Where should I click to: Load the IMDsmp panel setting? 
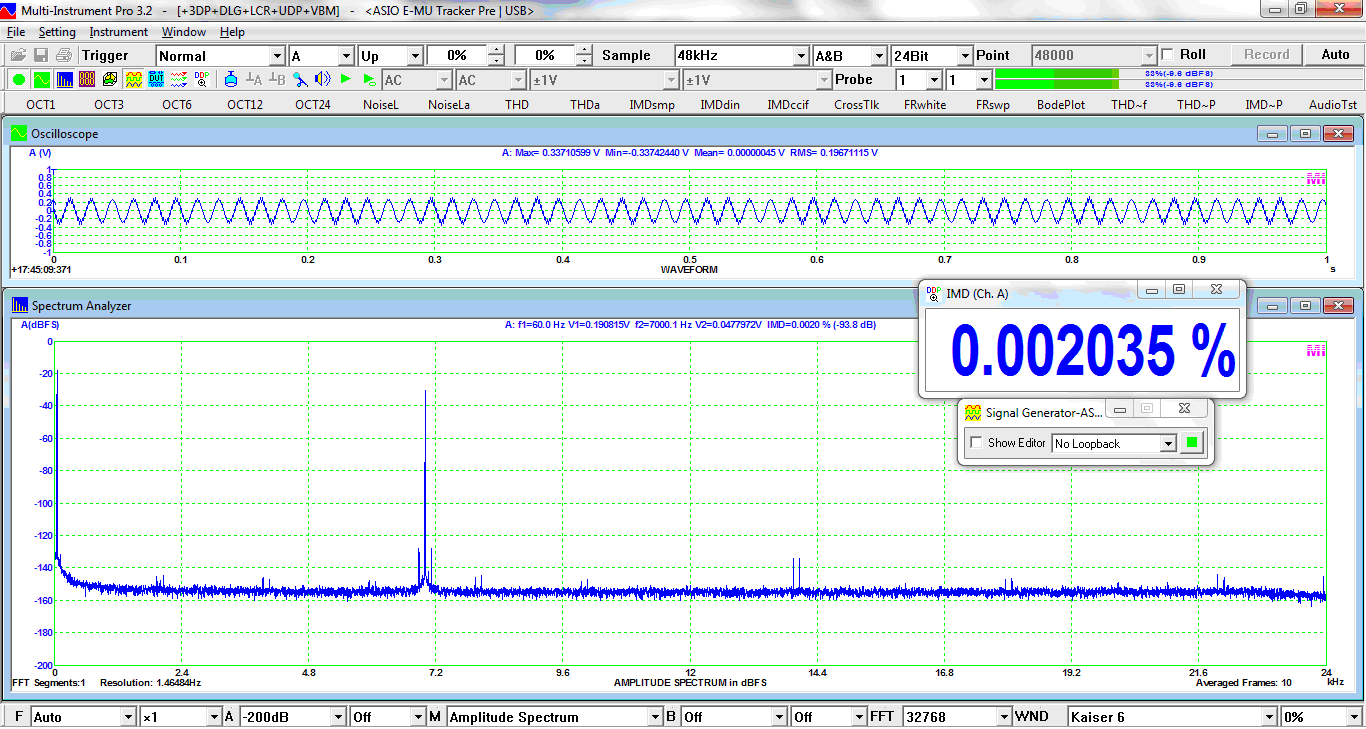(x=652, y=104)
